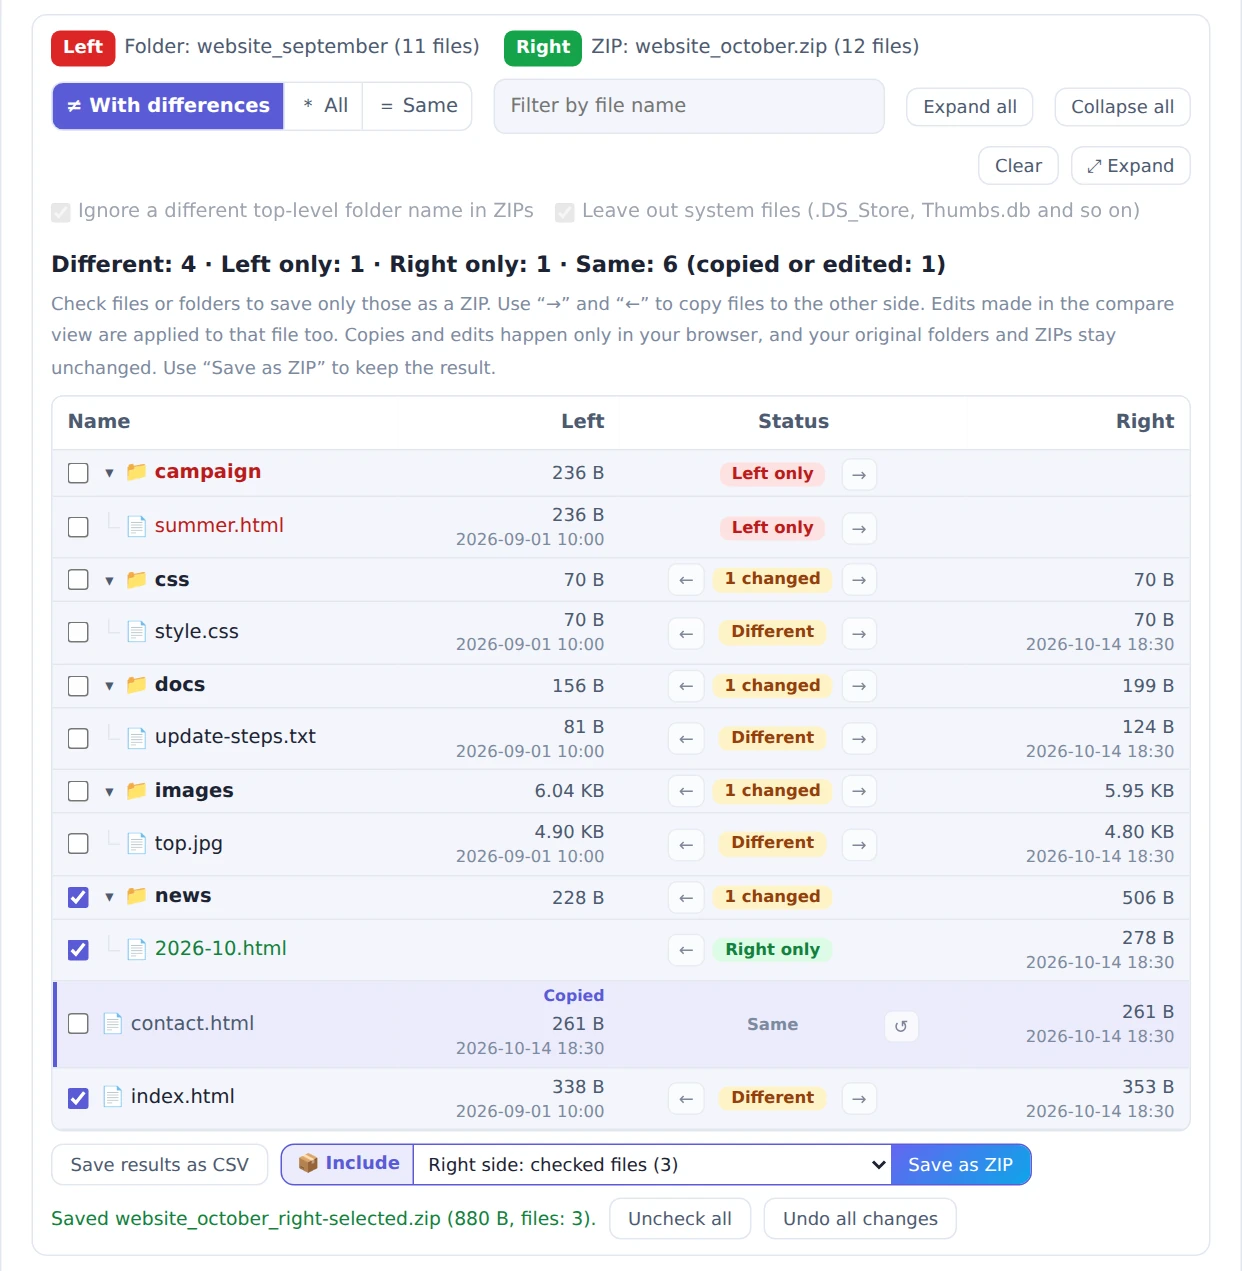
Task: Copy style.css to the right side
Action: (x=859, y=633)
